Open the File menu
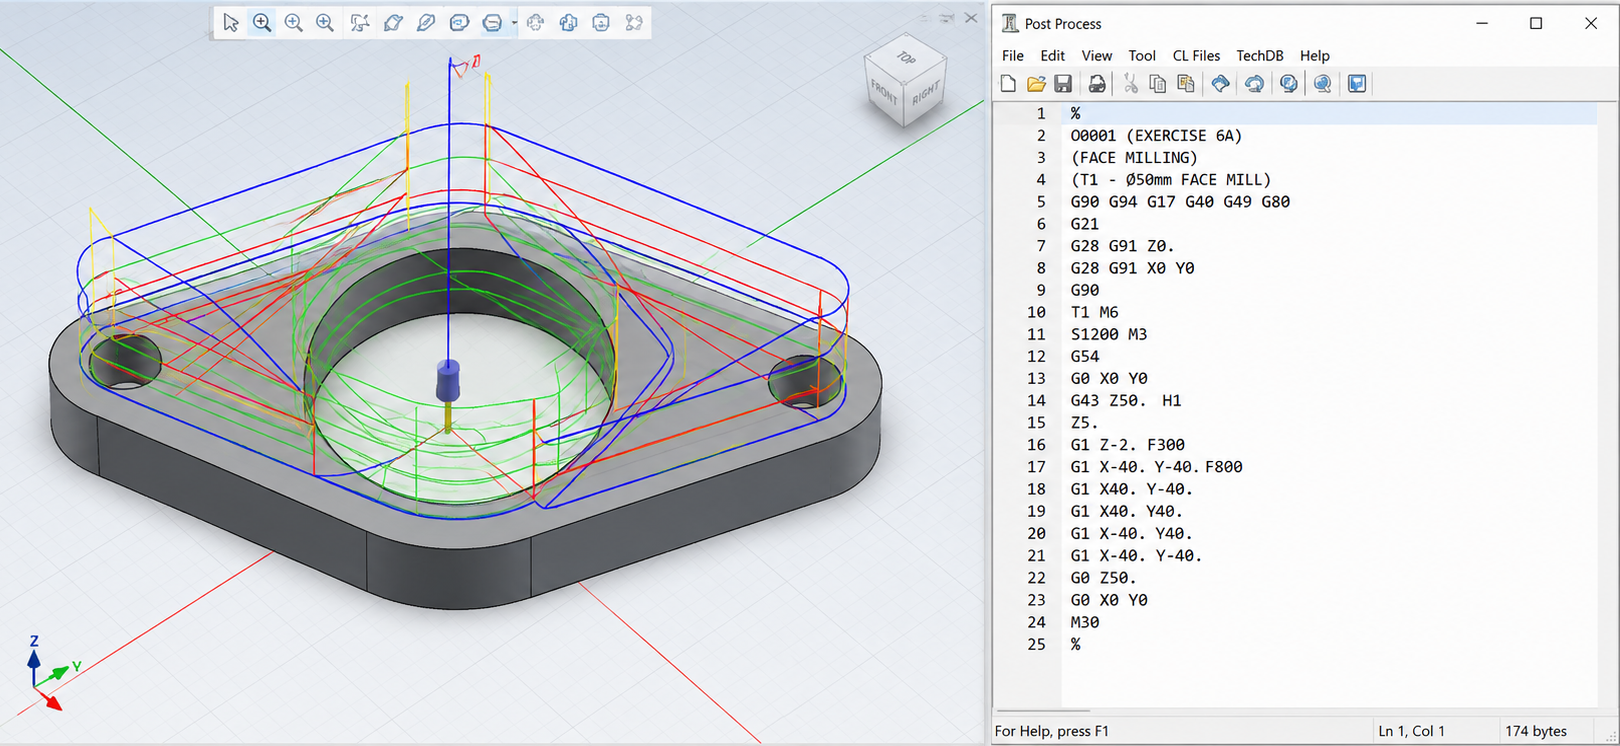 point(1013,56)
